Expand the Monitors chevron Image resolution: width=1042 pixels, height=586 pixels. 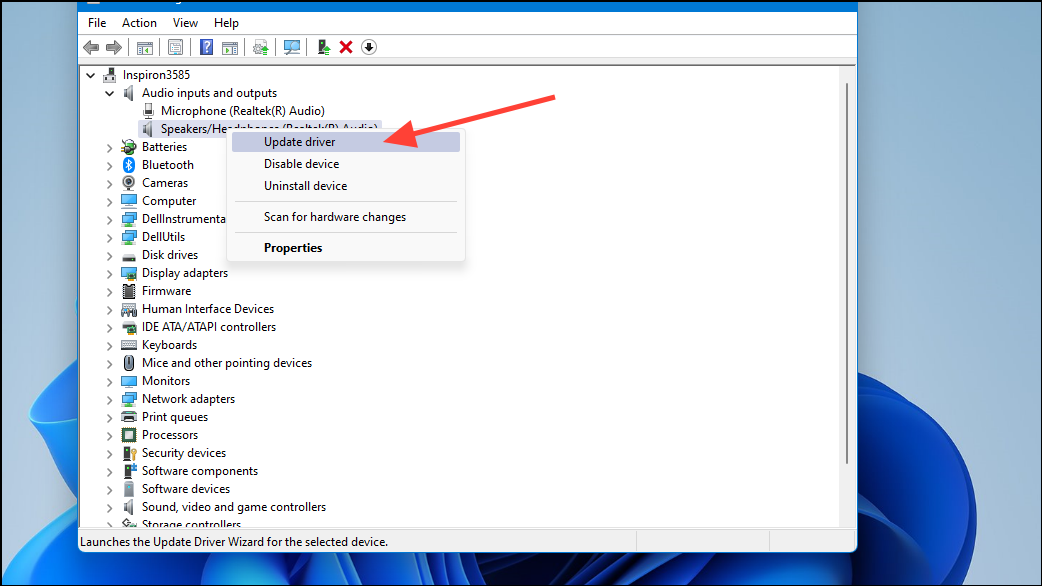[x=110, y=381]
